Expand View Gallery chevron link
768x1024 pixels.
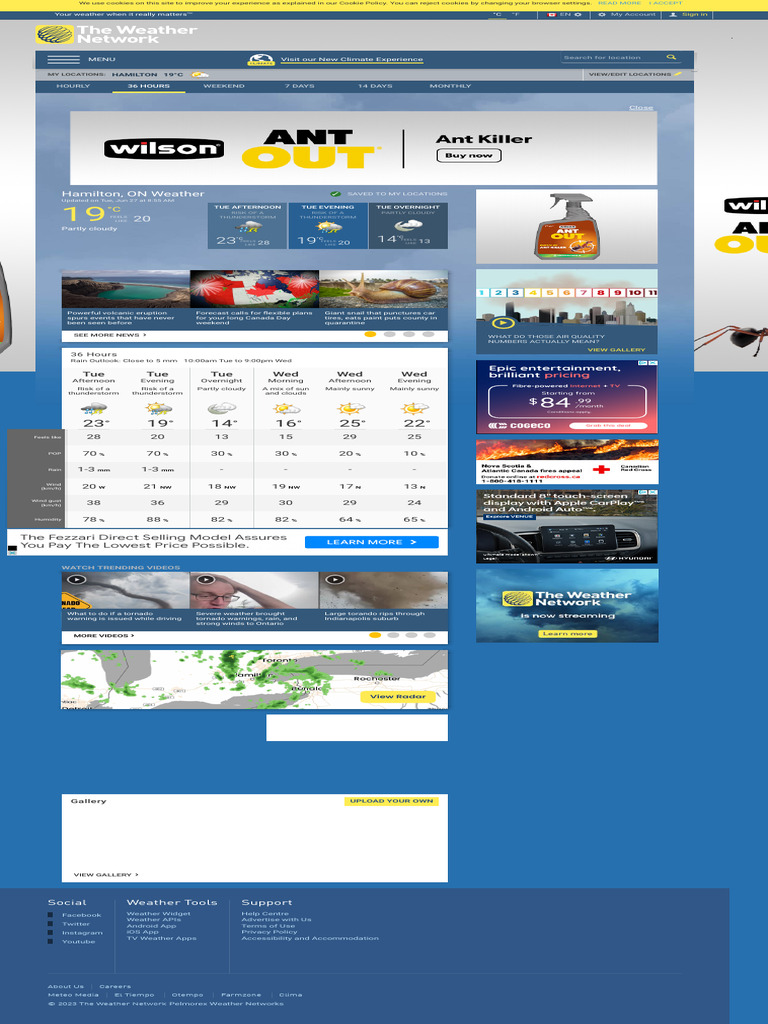(106, 874)
